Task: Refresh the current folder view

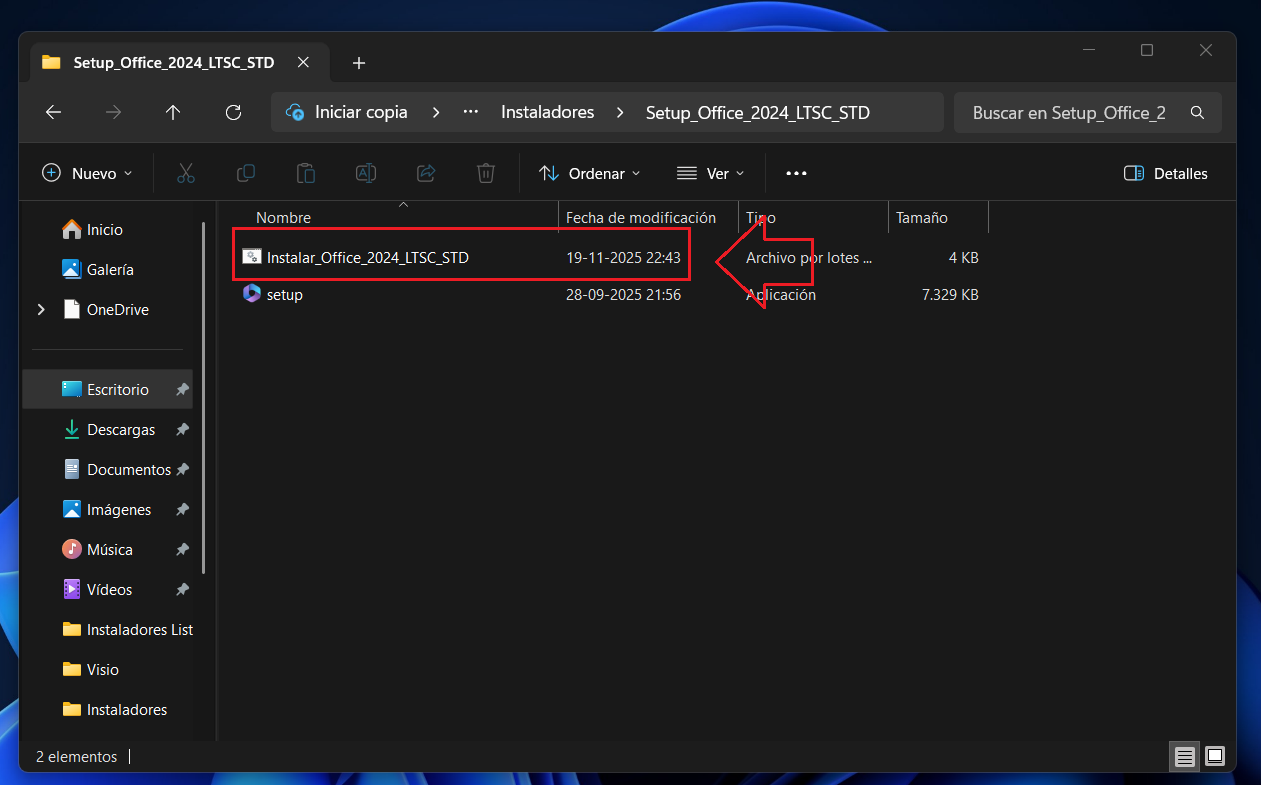Action: pos(233,113)
